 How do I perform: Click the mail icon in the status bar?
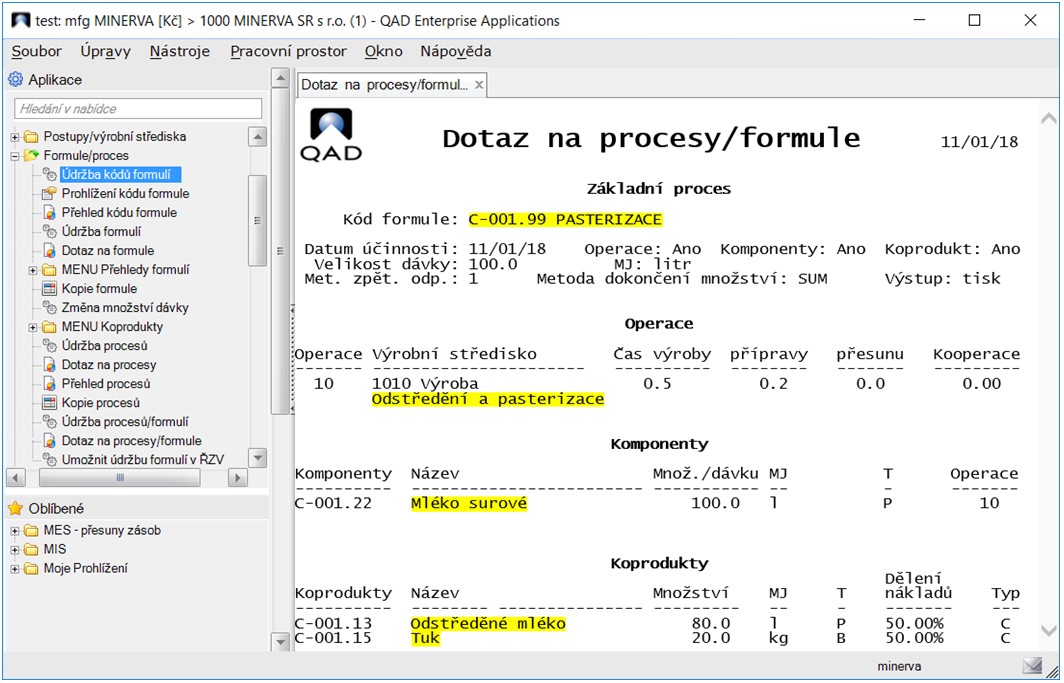click(1032, 666)
